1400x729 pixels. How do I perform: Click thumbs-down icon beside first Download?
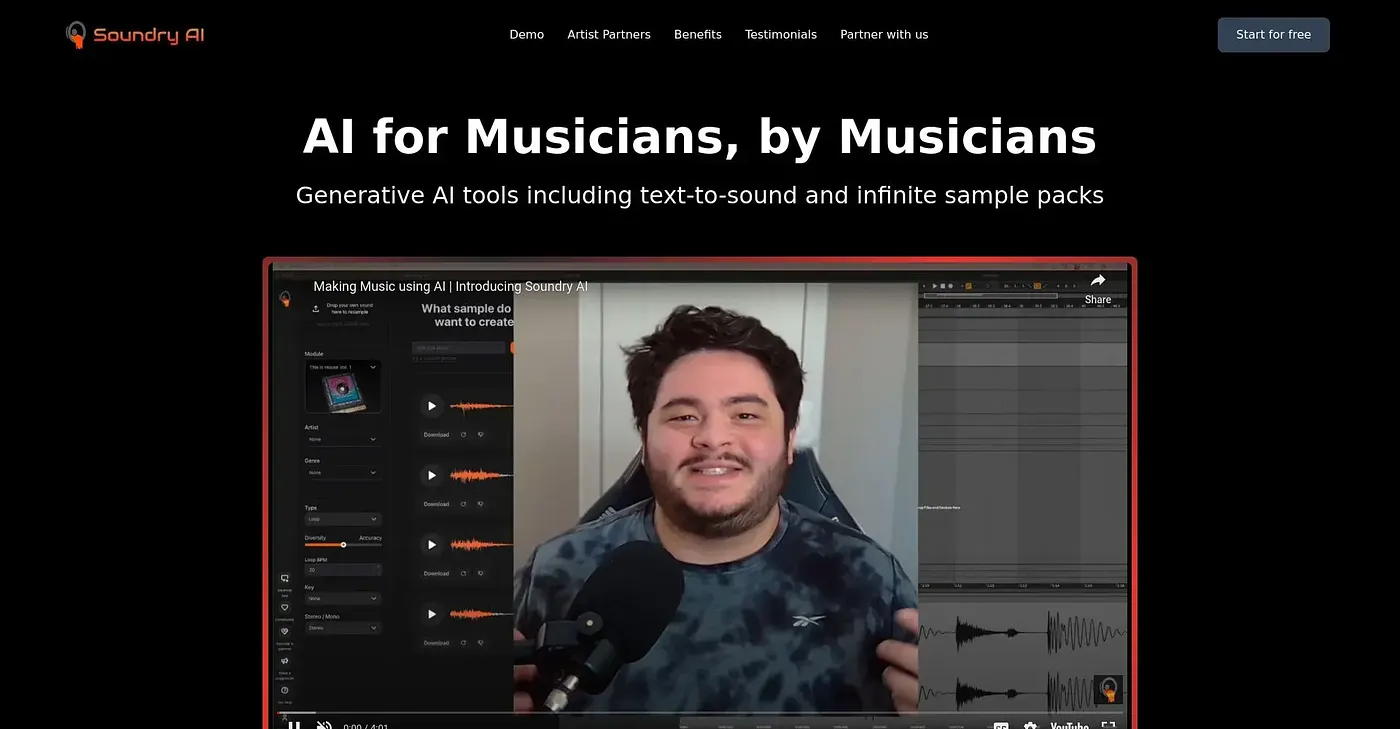click(481, 435)
